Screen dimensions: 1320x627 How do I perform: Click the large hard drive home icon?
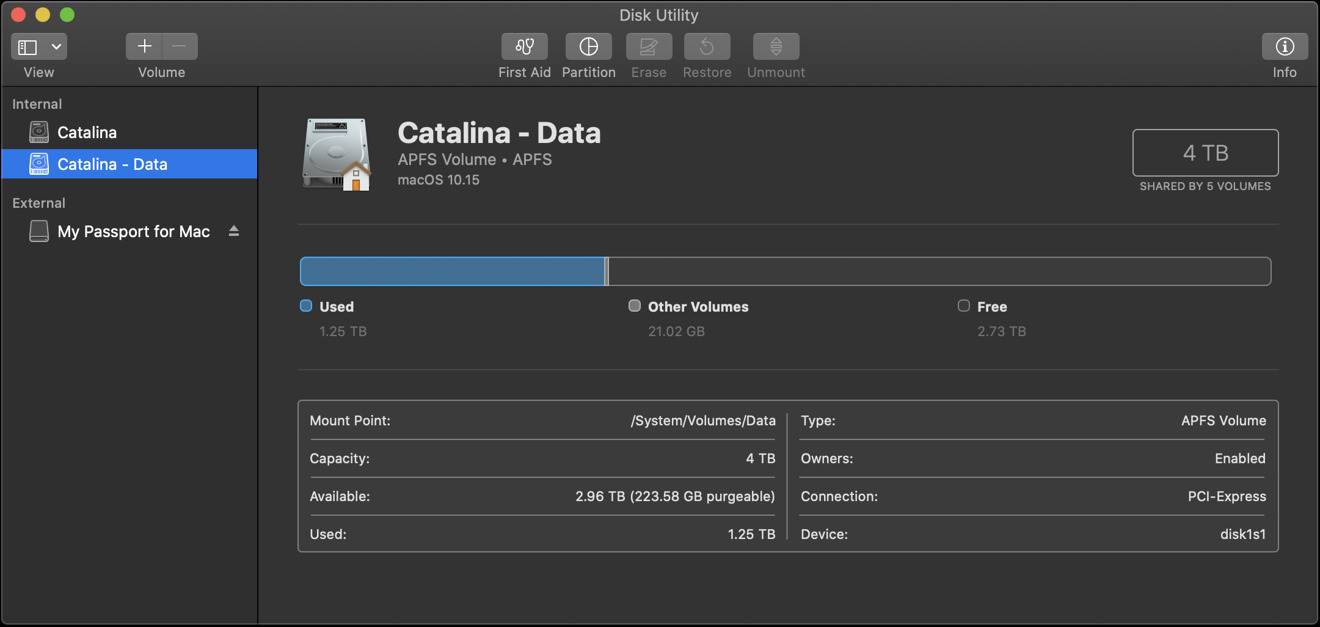[x=338, y=155]
